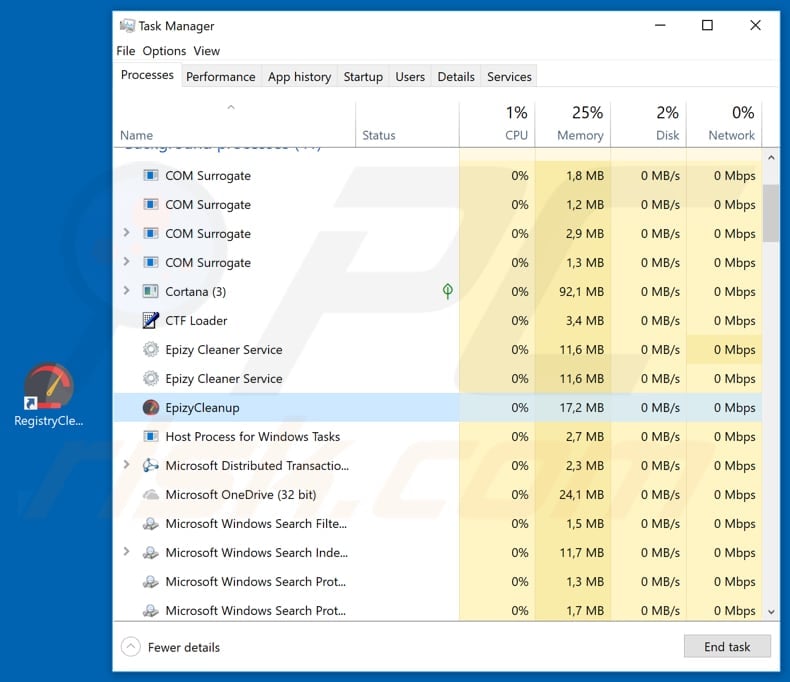Click the CTF Loader pen icon
This screenshot has height=682, width=790.
tap(151, 320)
